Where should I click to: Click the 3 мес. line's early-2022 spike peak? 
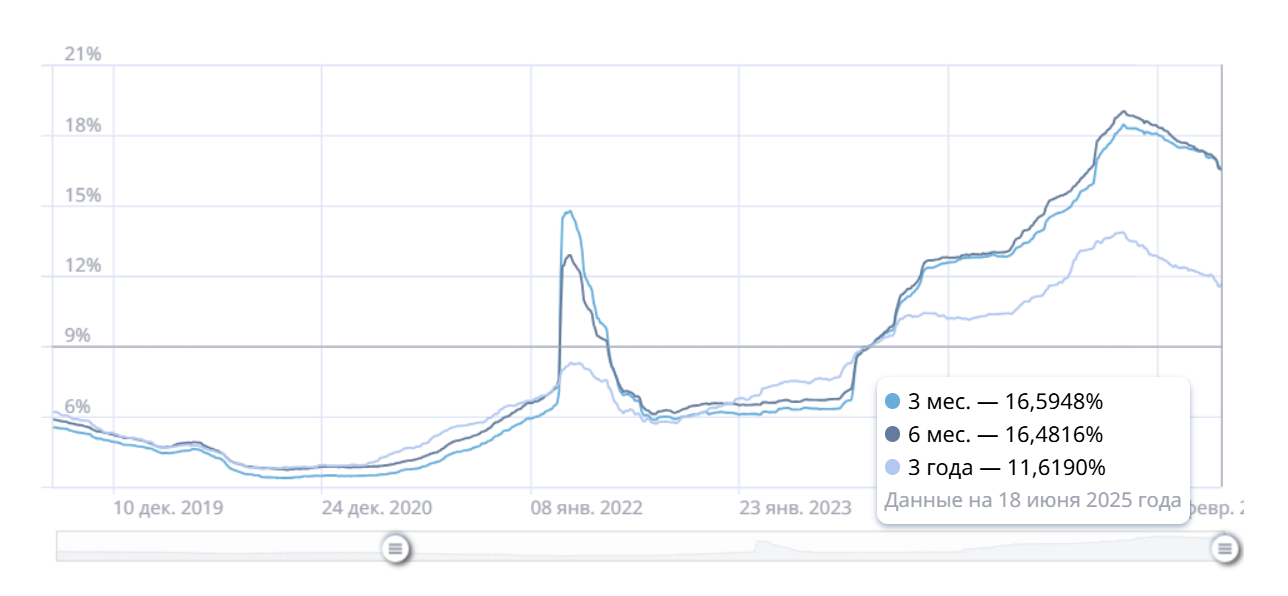(x=569, y=211)
